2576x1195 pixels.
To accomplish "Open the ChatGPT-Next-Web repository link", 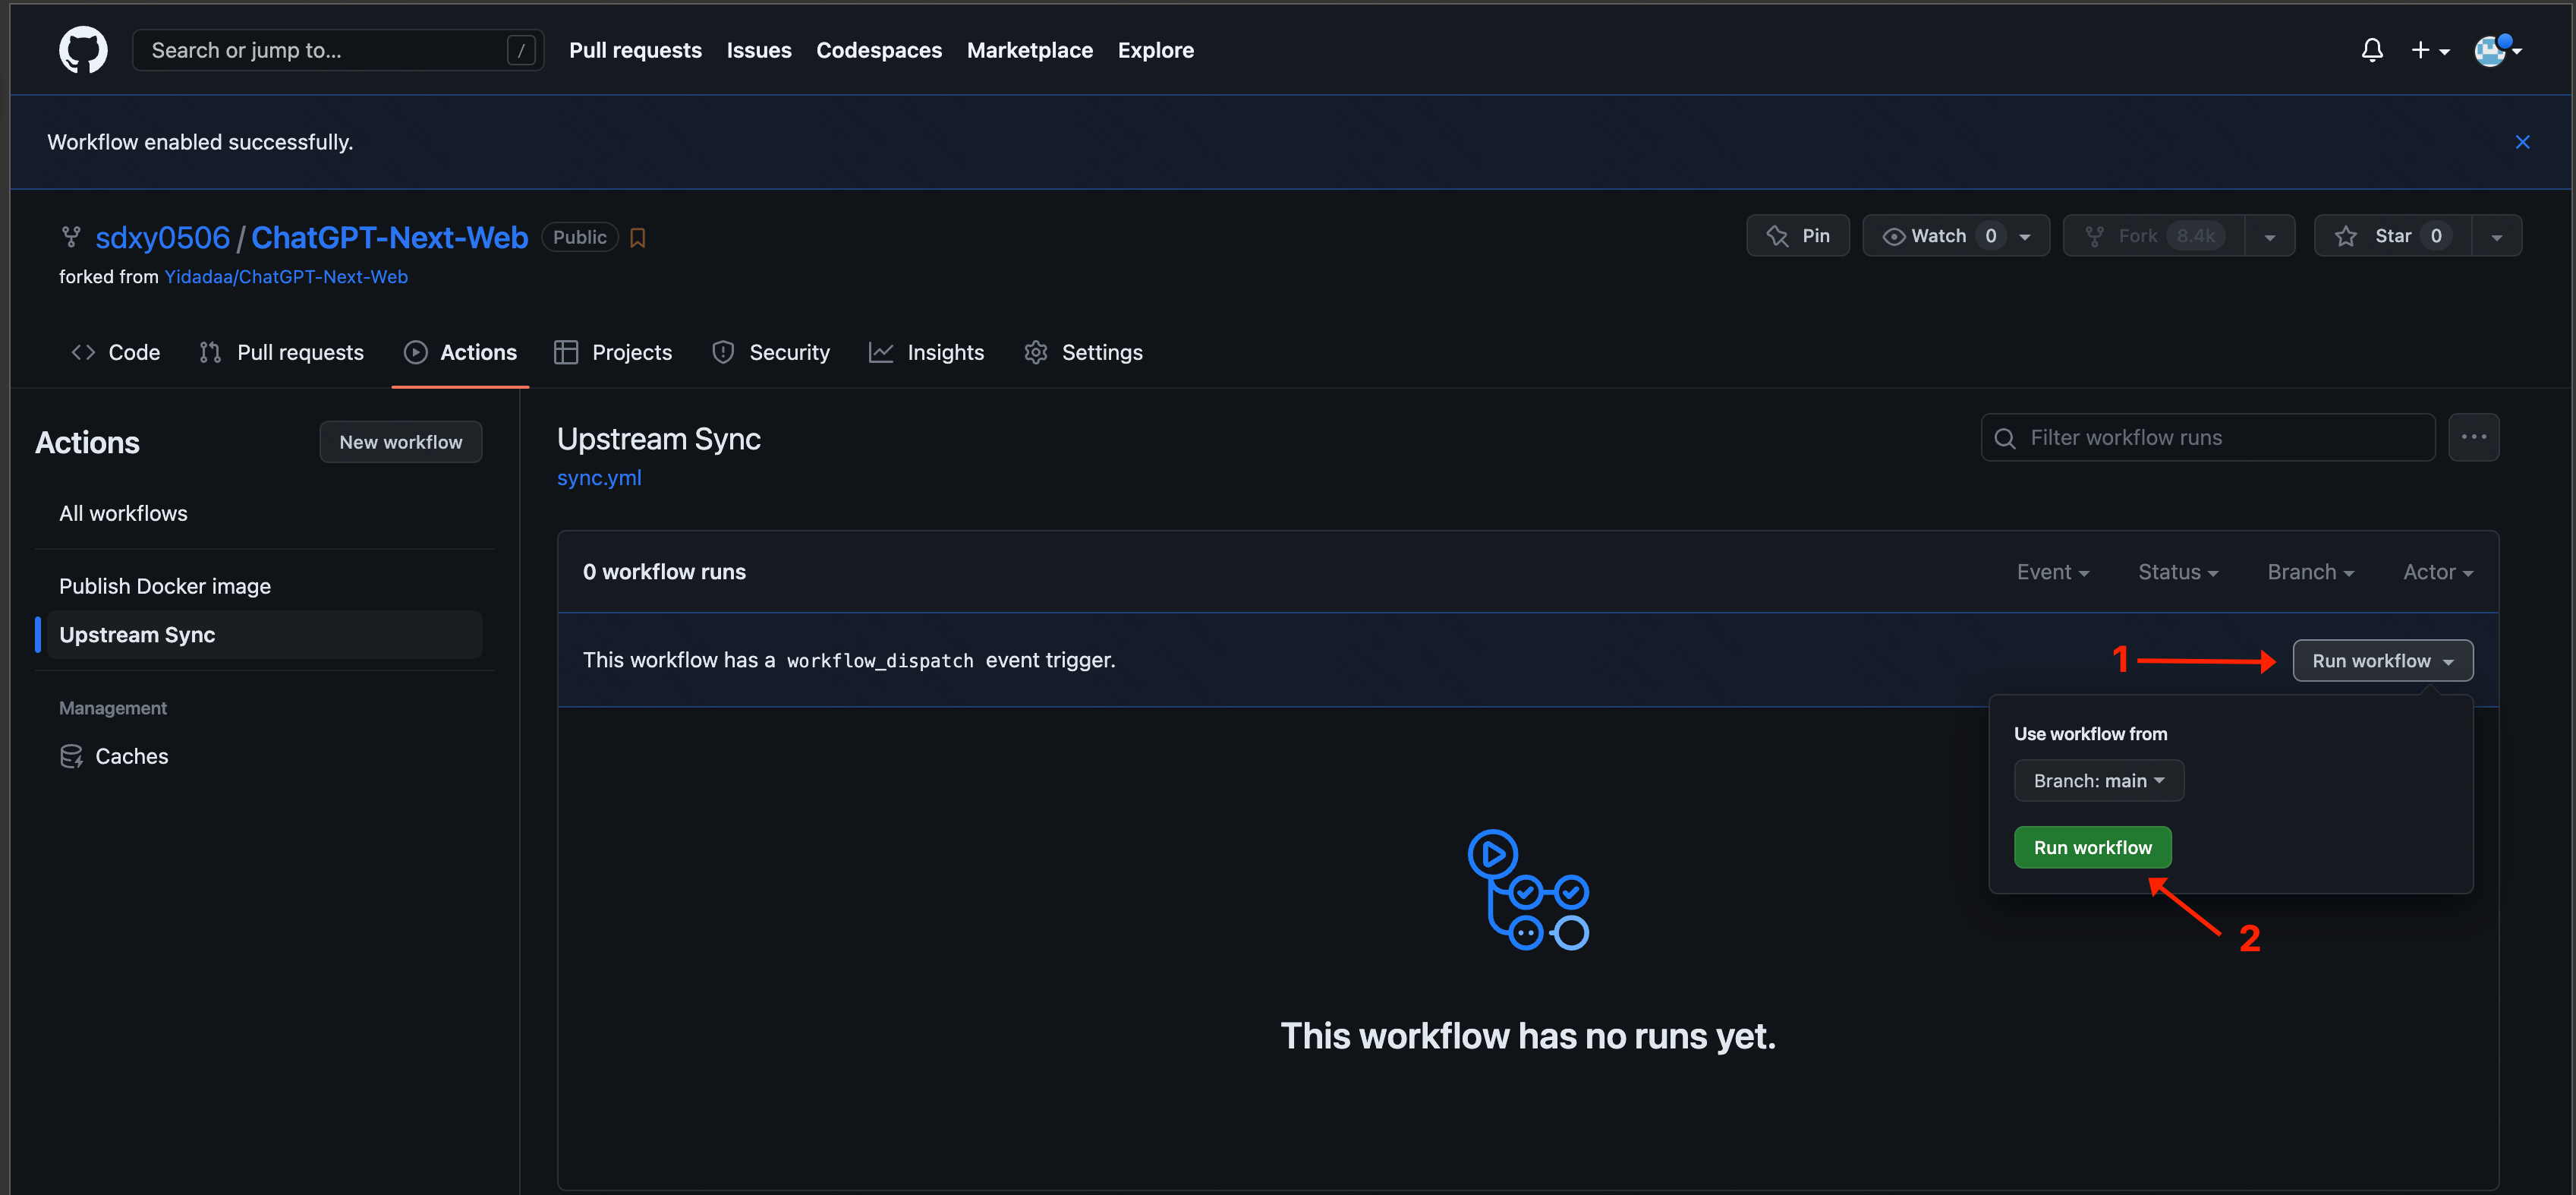I will point(389,237).
